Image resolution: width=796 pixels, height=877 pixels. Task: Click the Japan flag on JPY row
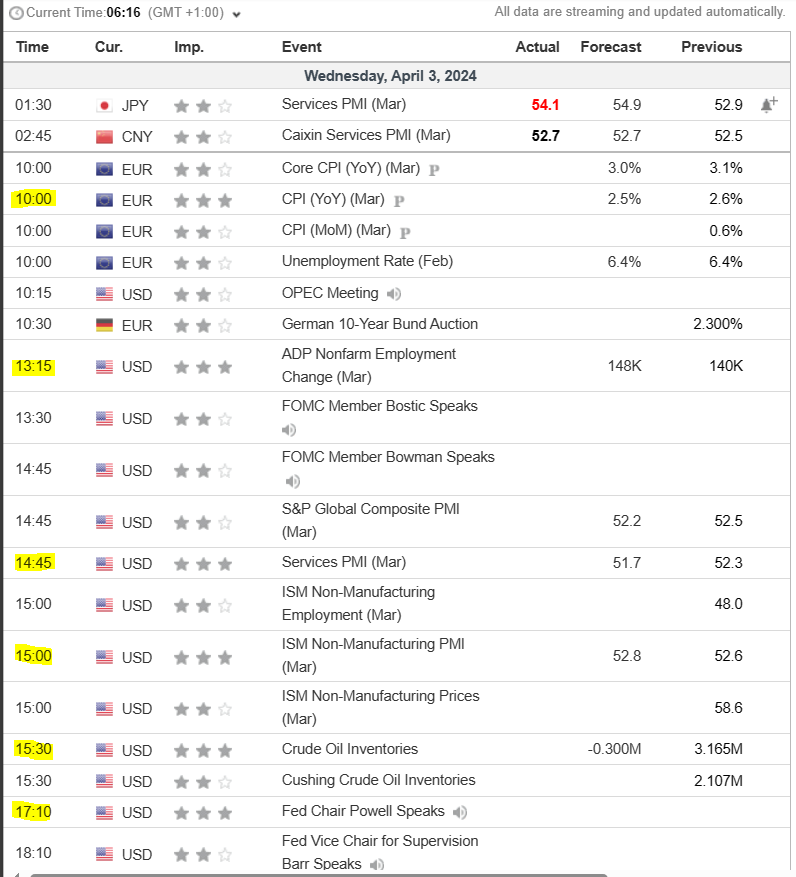(x=104, y=105)
